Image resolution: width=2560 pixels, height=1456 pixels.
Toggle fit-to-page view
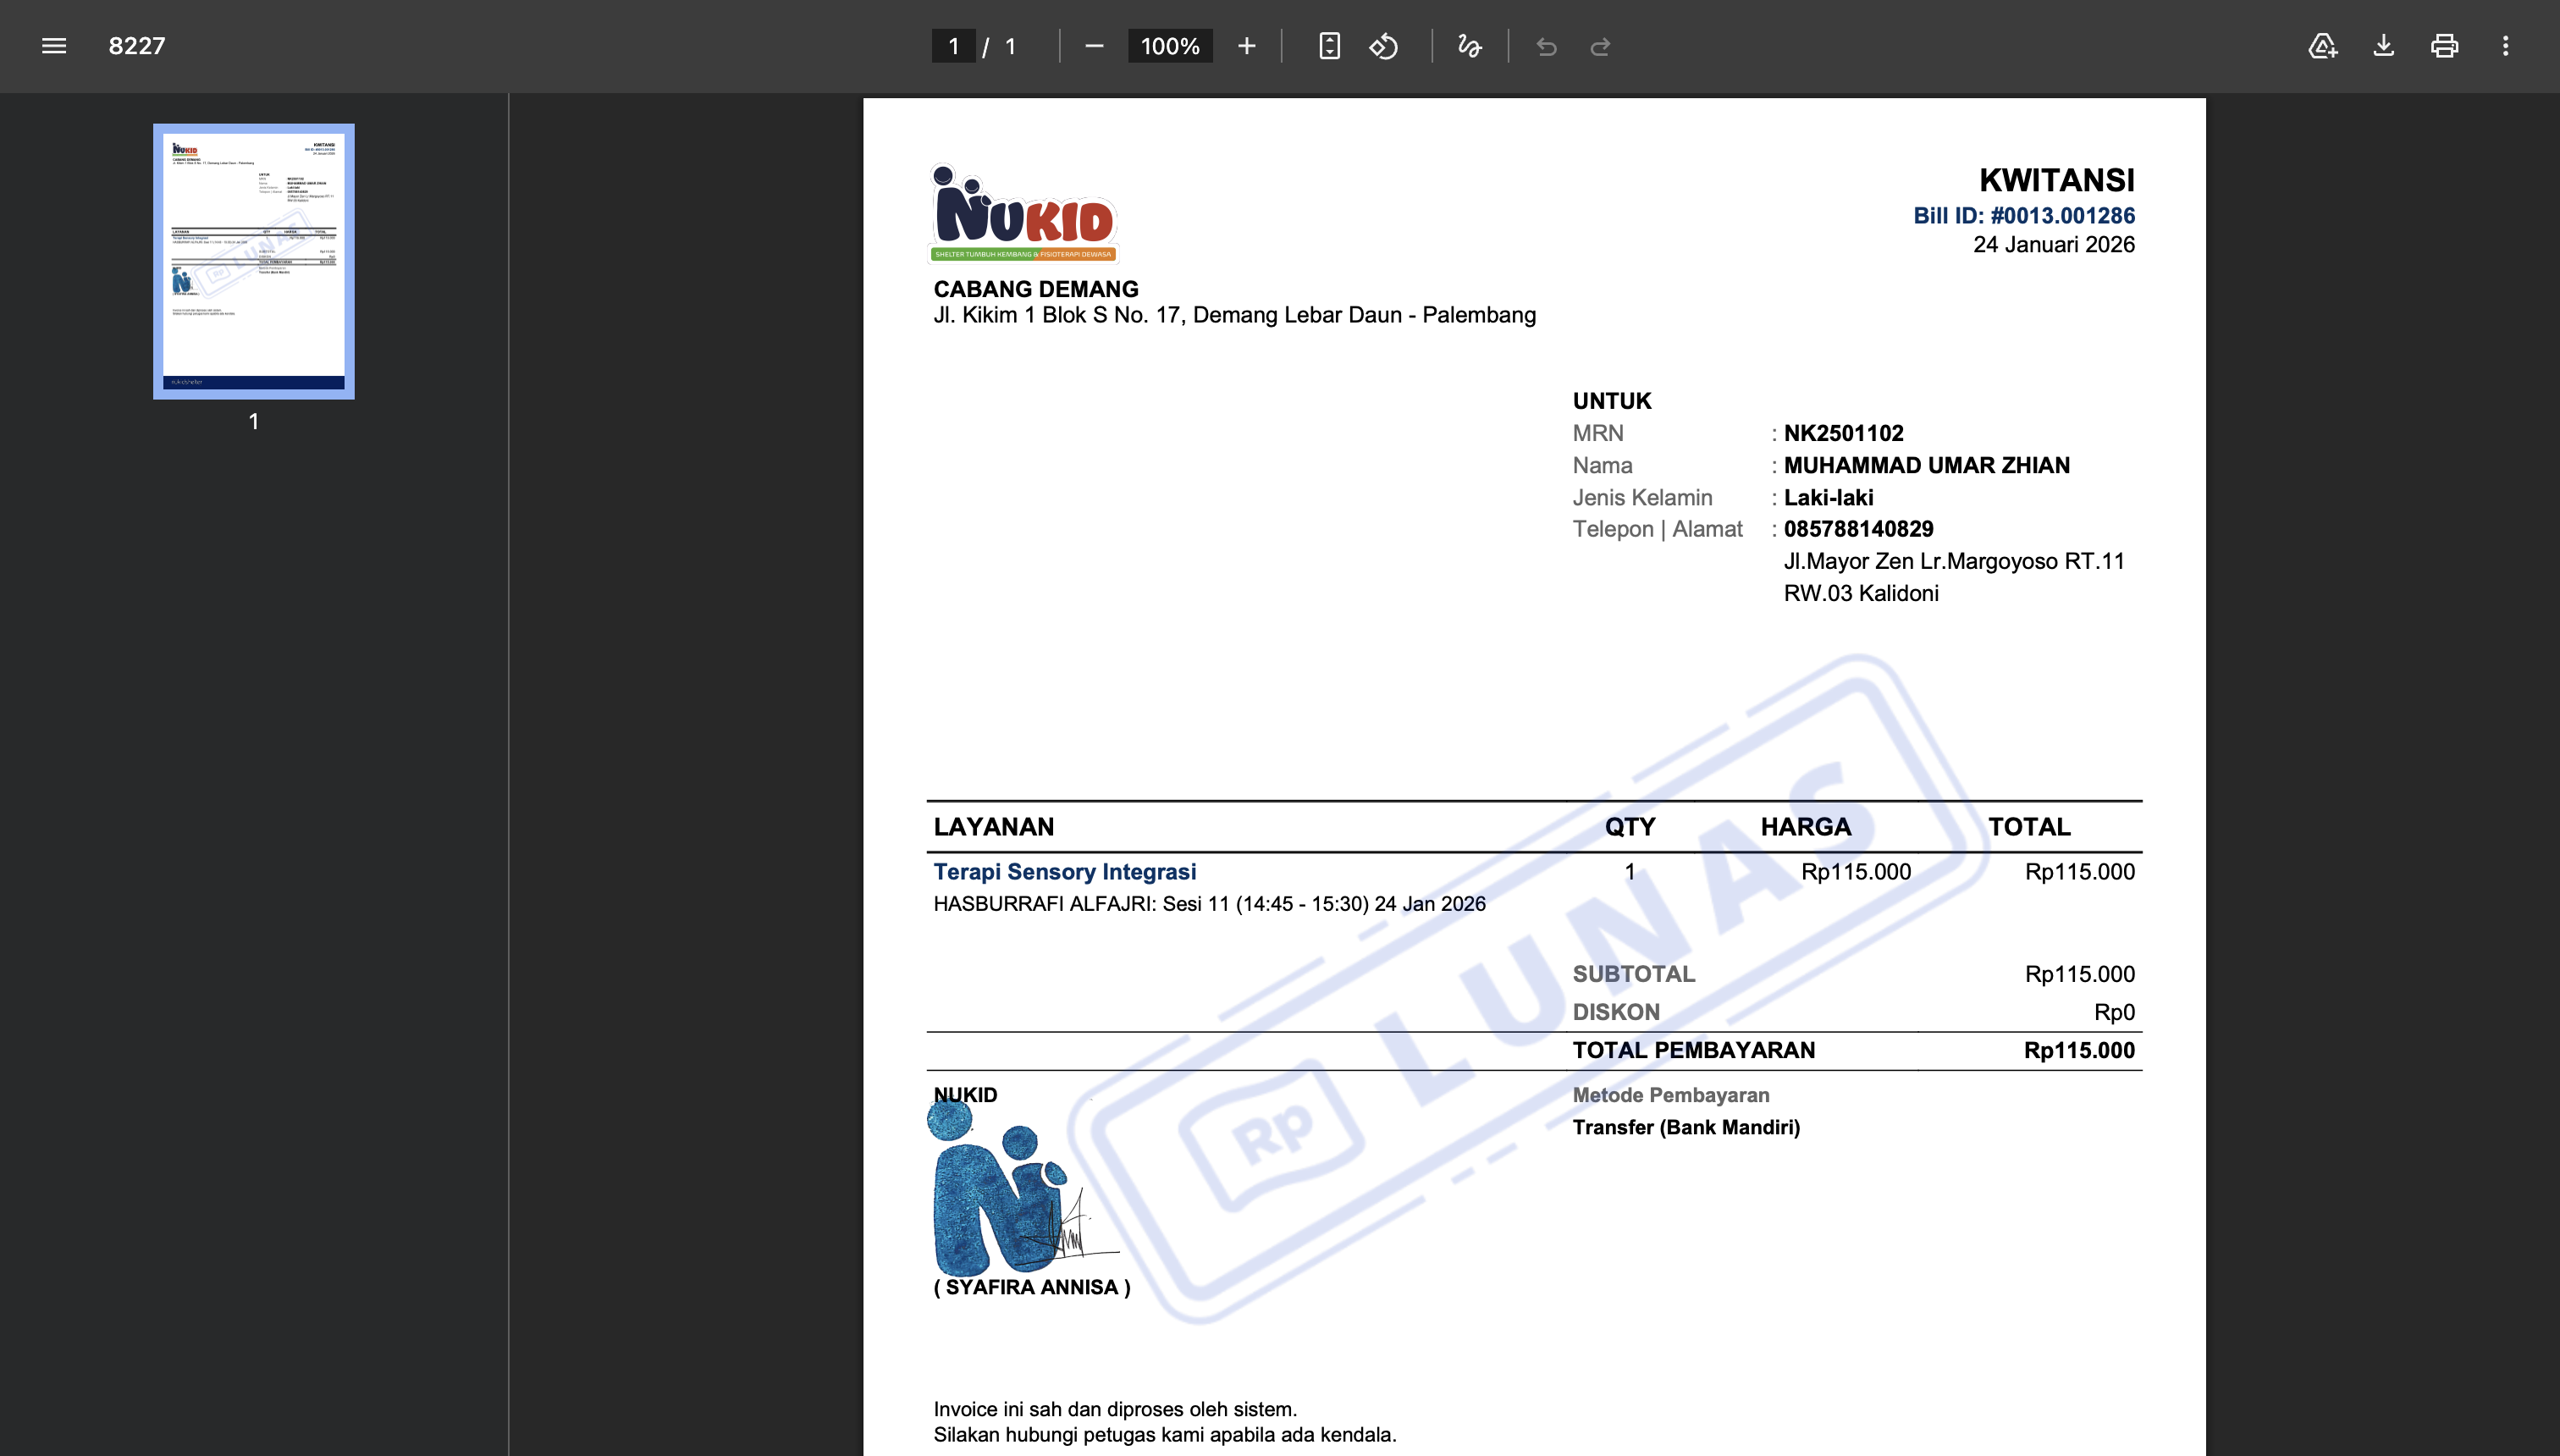pos(1331,46)
